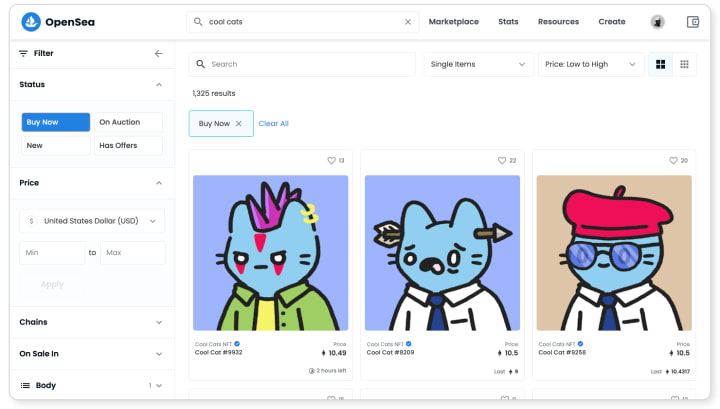Open Cool Cat #9258 image with beret

614,253
